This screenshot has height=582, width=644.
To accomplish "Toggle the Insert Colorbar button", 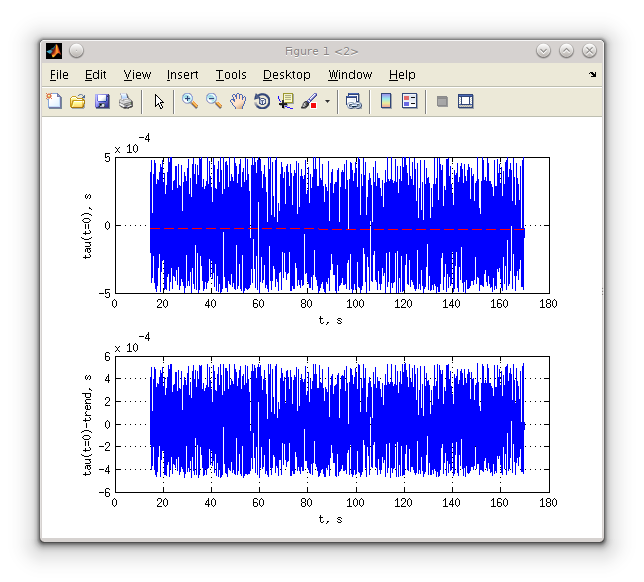I will pos(385,101).
